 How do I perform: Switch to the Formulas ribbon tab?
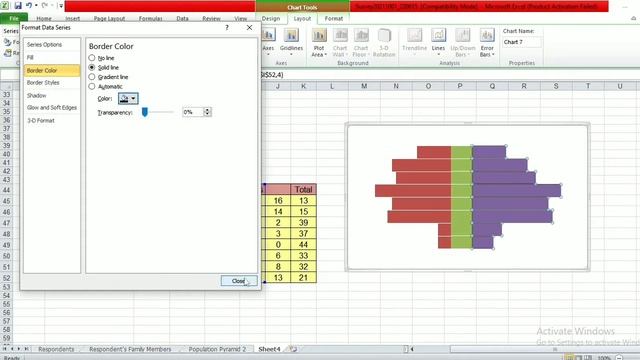(x=151, y=18)
